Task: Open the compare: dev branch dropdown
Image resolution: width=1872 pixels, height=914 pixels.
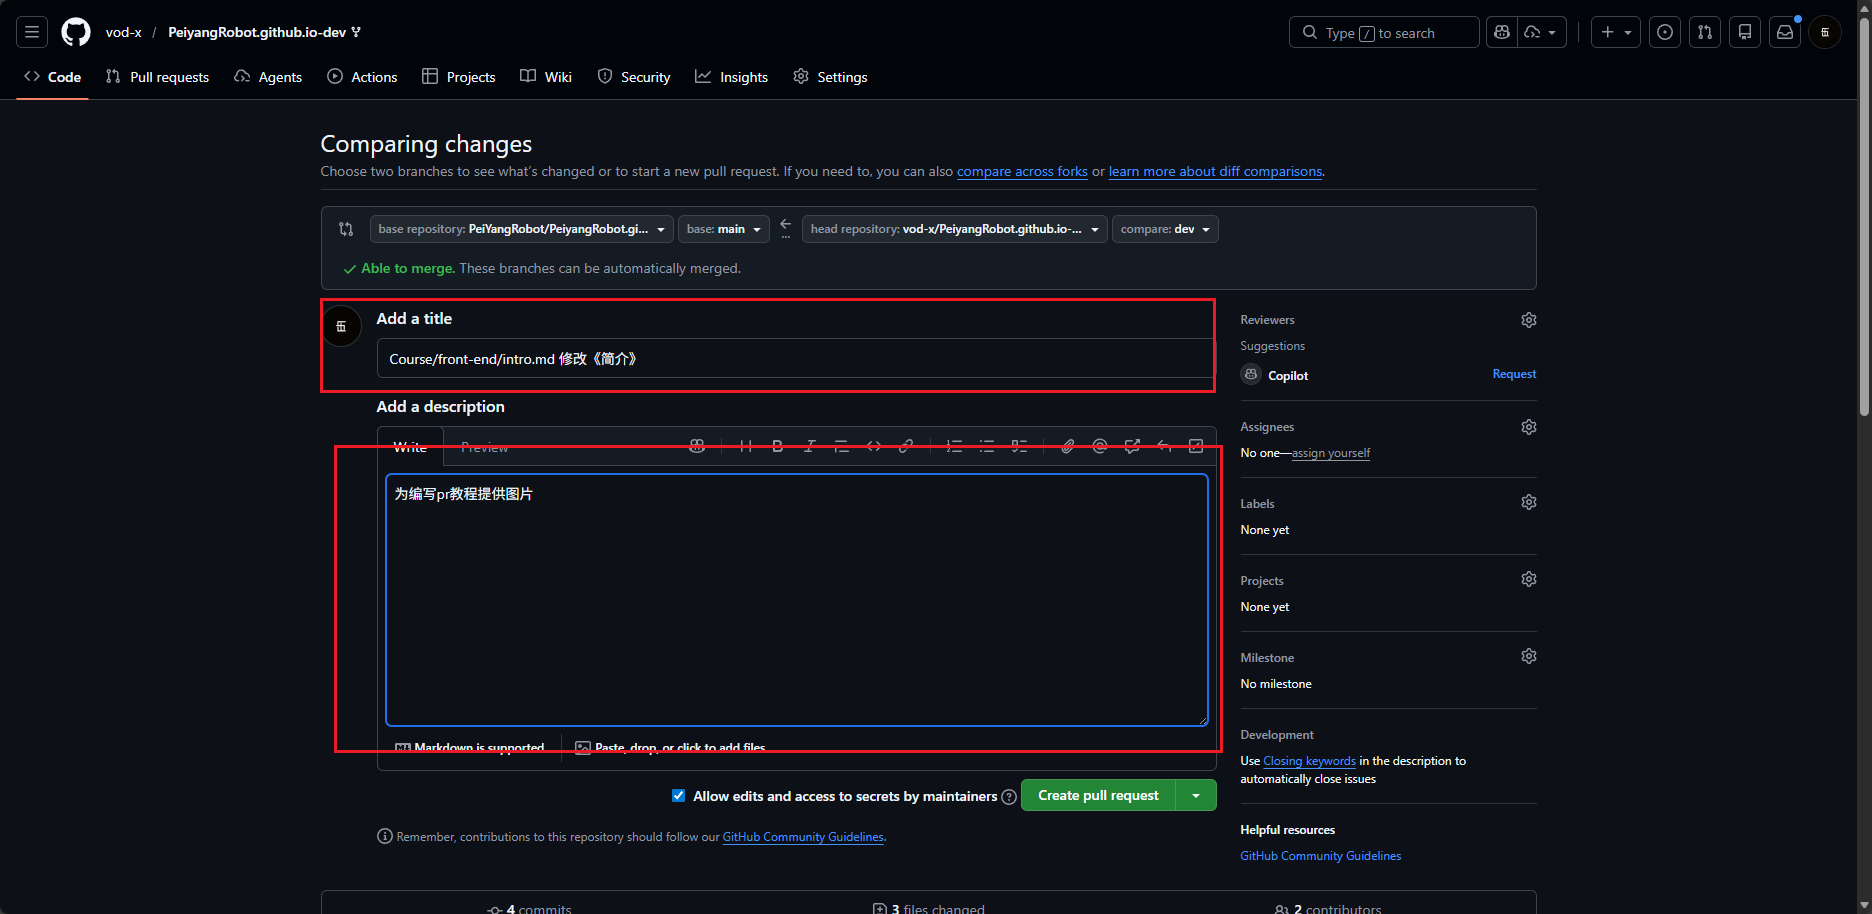Action: click(x=1165, y=229)
